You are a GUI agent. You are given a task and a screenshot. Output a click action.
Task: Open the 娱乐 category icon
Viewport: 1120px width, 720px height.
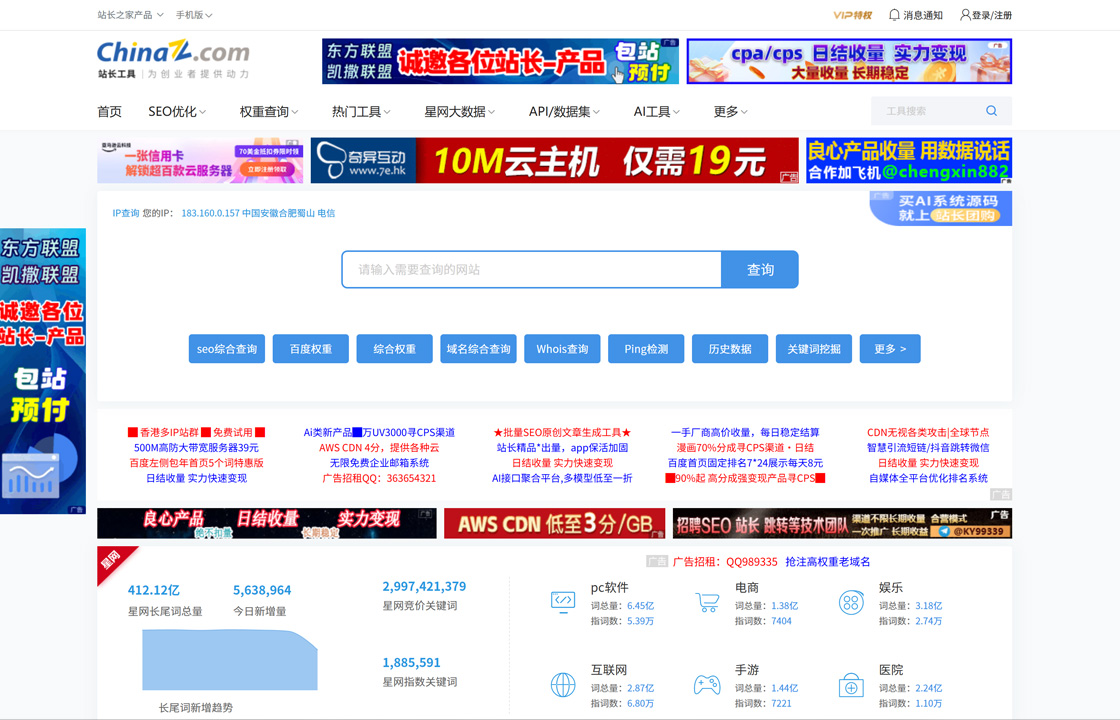tap(851, 602)
